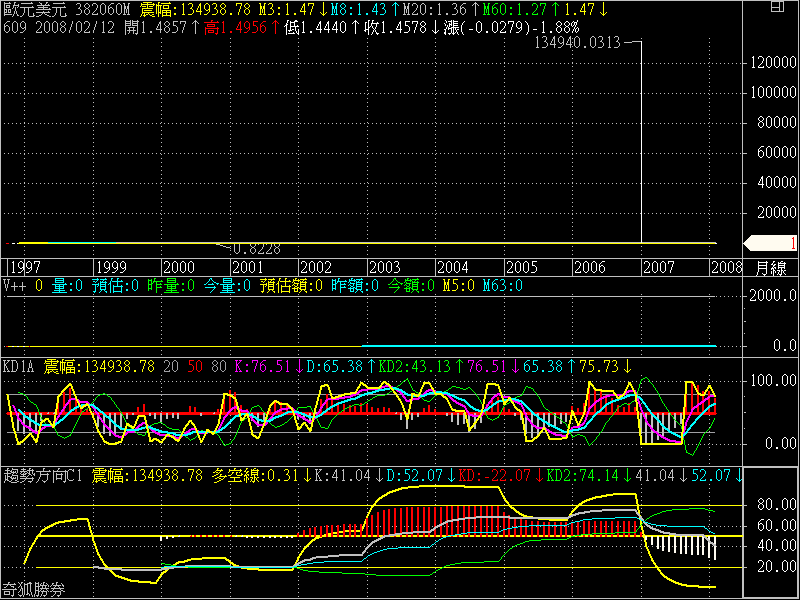Select the 預估額 label in volume panel
Image resolution: width=800 pixels, height=600 pixels.
(284, 286)
